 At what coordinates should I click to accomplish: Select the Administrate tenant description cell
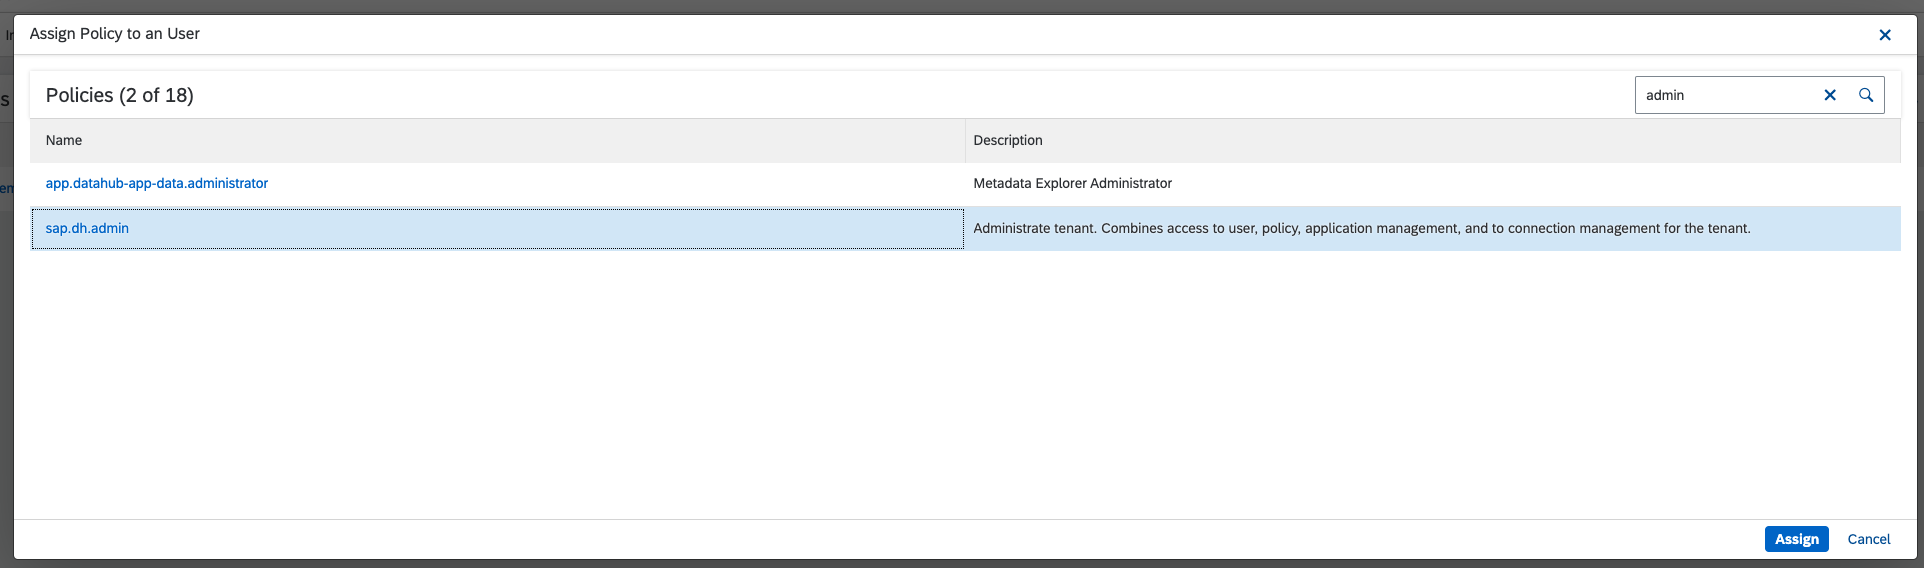point(1361,228)
